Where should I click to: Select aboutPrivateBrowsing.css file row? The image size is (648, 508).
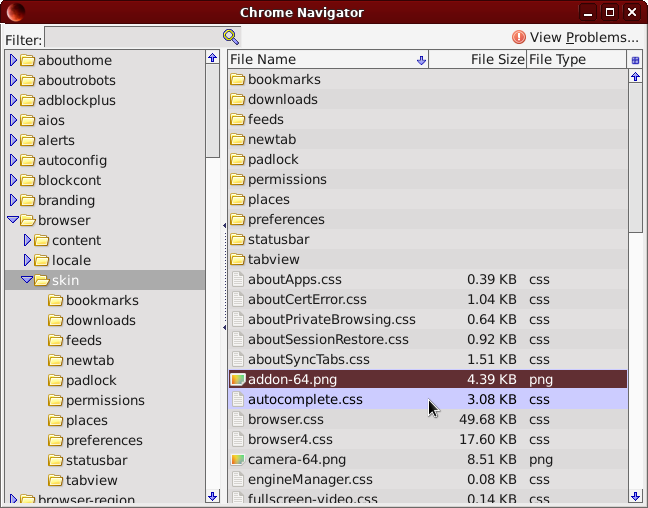point(428,320)
